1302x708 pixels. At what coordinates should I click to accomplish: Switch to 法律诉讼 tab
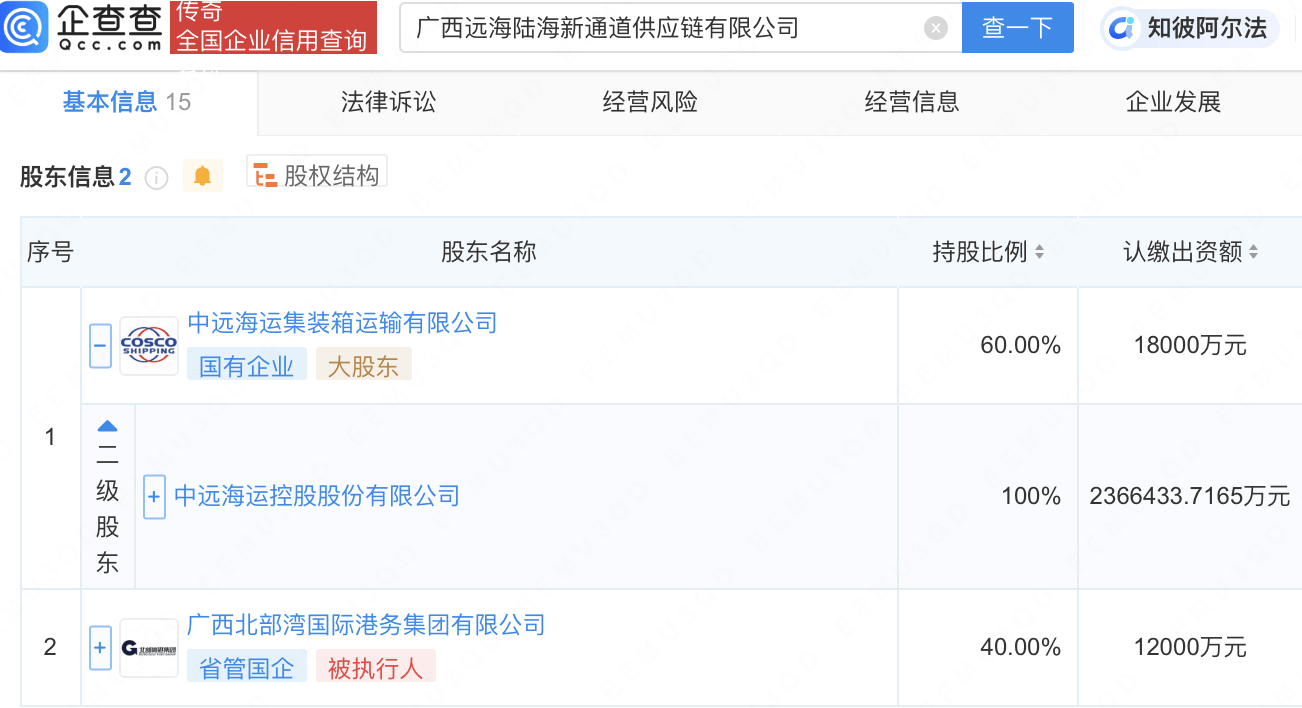click(389, 102)
